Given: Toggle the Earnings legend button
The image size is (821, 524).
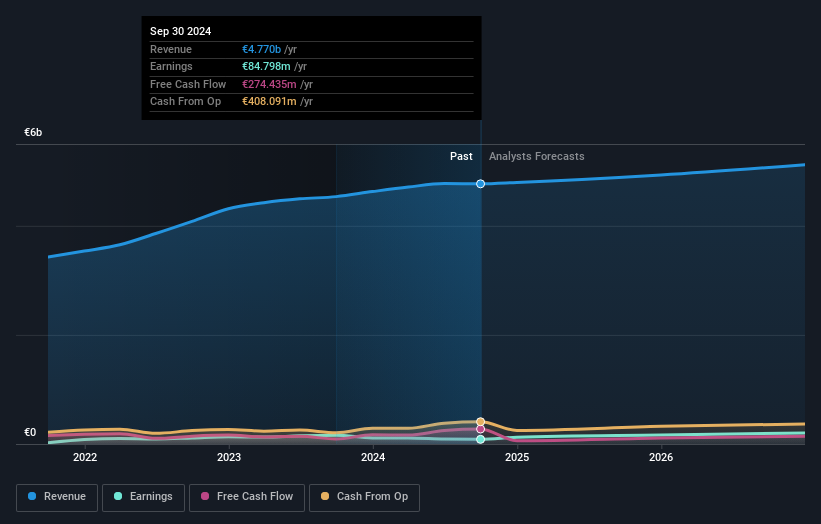Looking at the screenshot, I should point(143,497).
